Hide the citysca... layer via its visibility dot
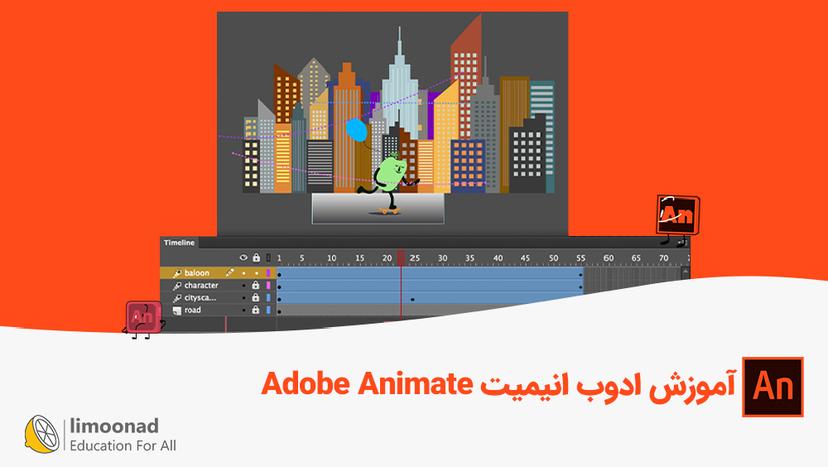The width and height of the screenshot is (828, 467). 243,298
